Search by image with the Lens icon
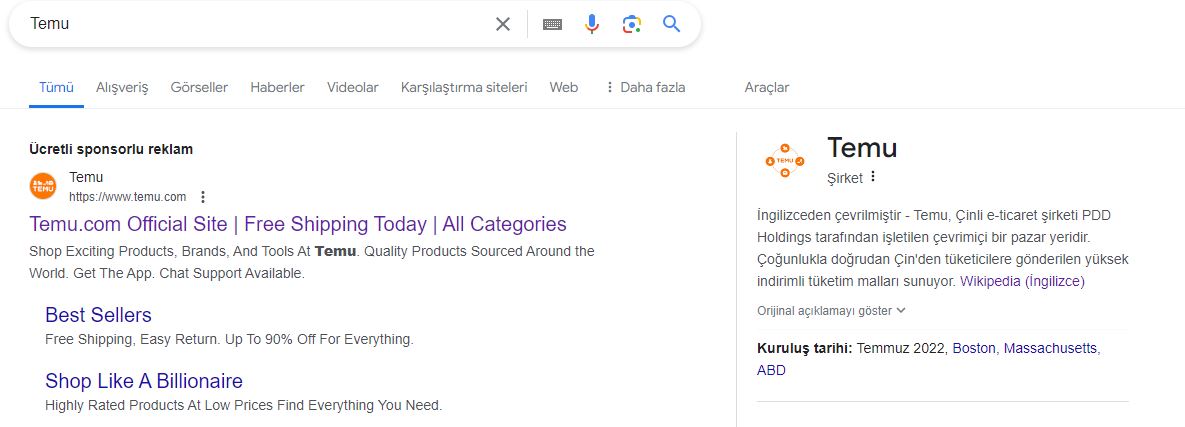 click(632, 24)
